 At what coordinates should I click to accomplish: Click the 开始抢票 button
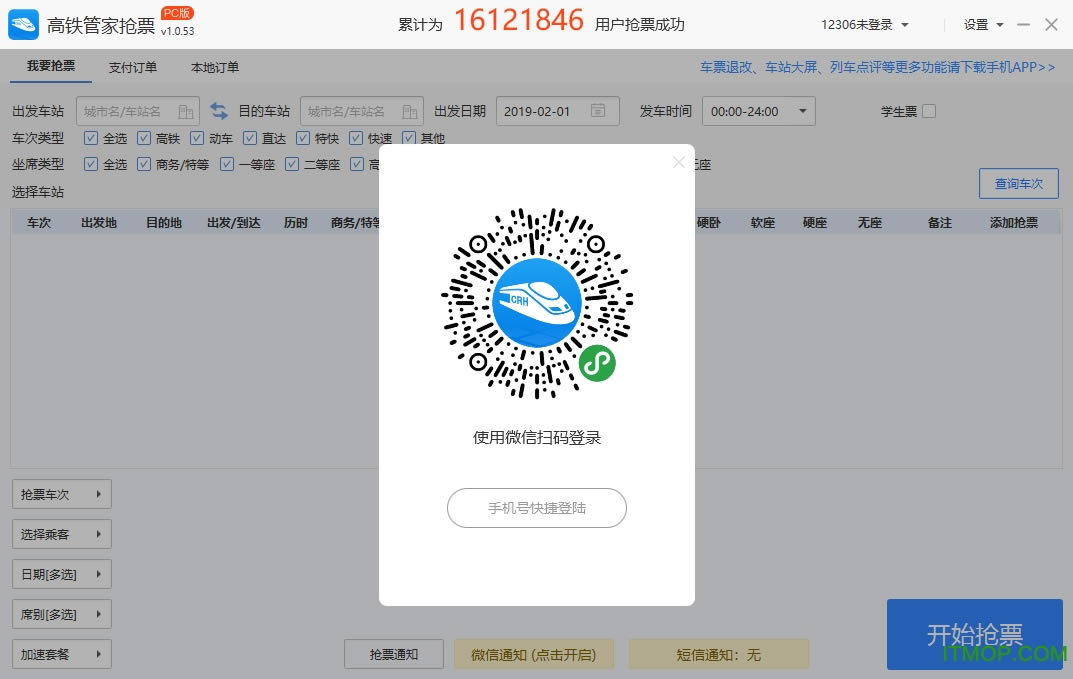coord(974,635)
